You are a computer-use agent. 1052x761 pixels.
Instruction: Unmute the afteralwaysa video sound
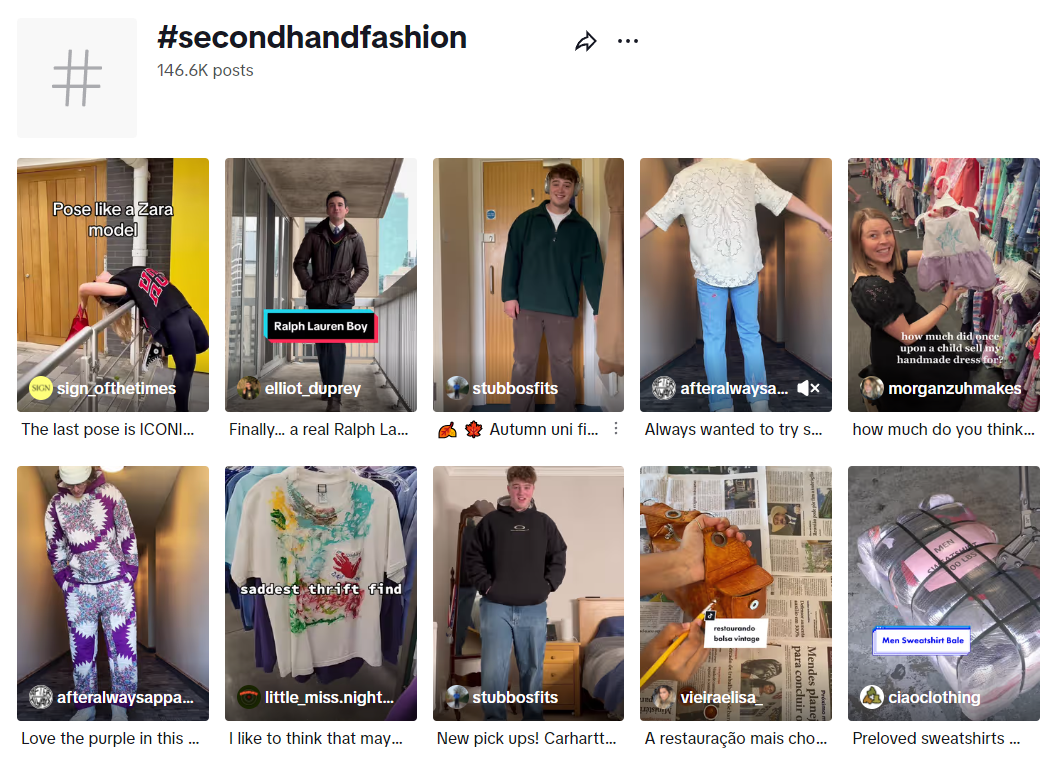coord(808,388)
